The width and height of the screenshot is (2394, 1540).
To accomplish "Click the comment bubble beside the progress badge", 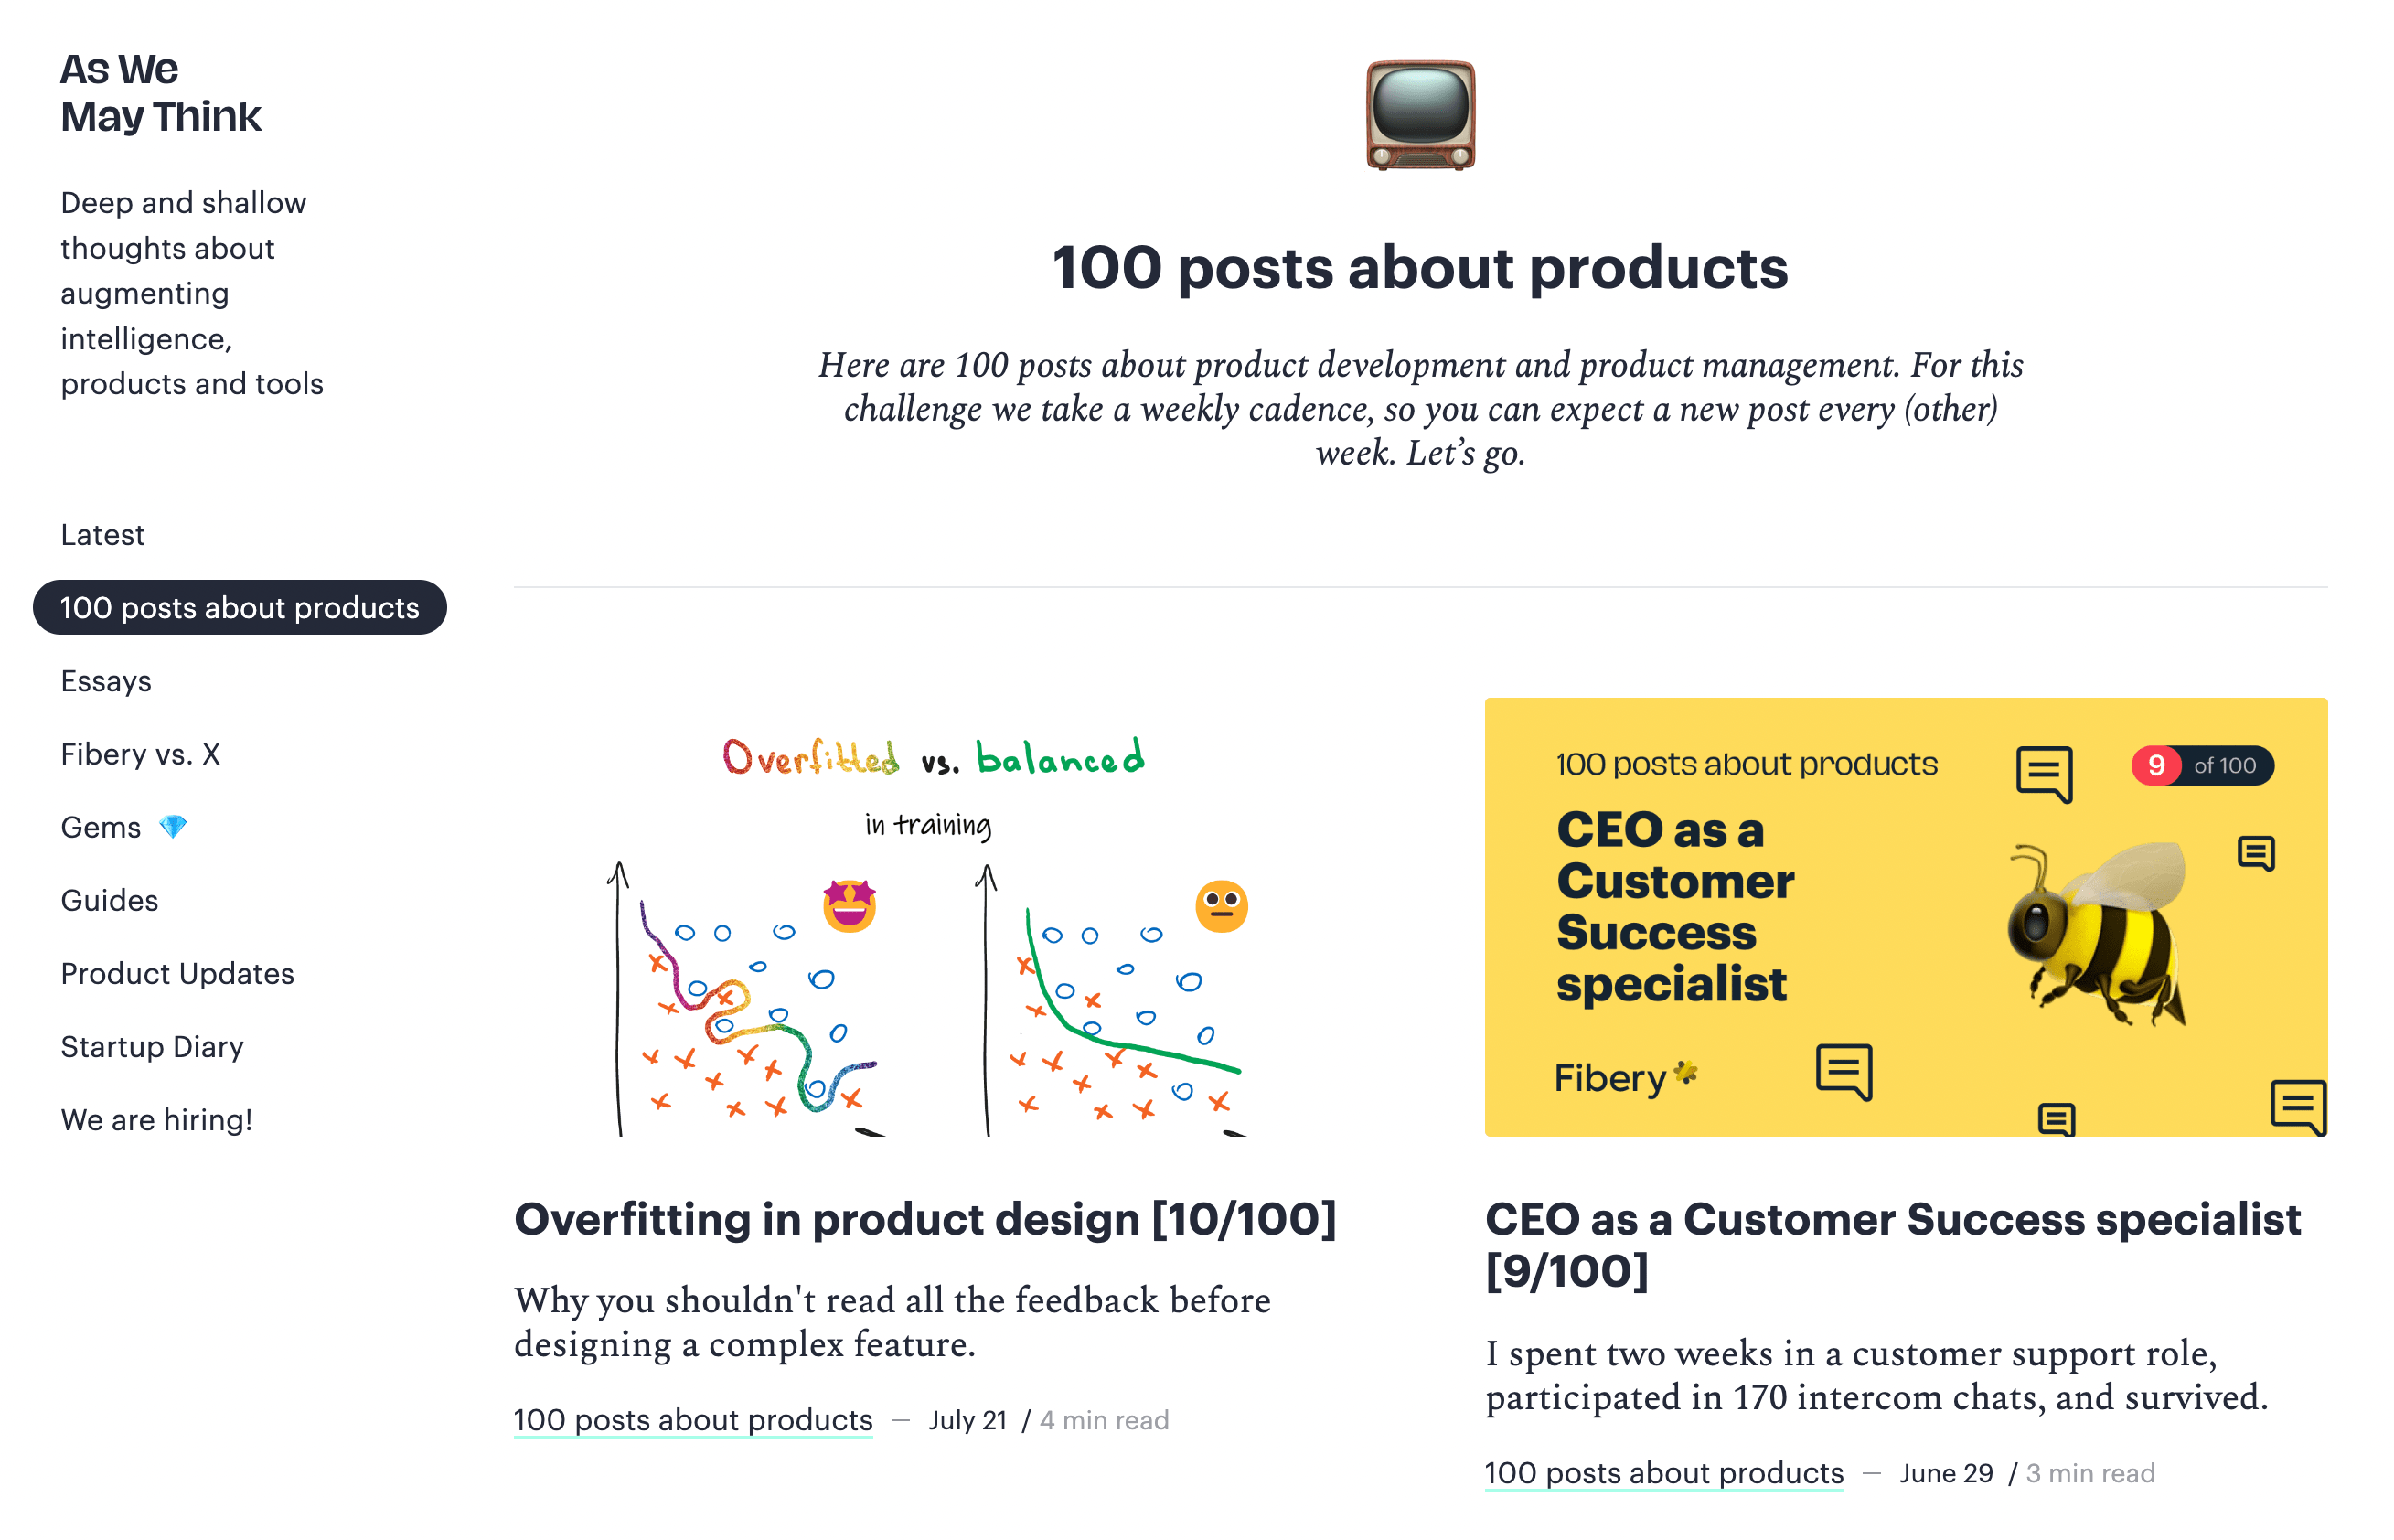I will pyautogui.click(x=2046, y=772).
